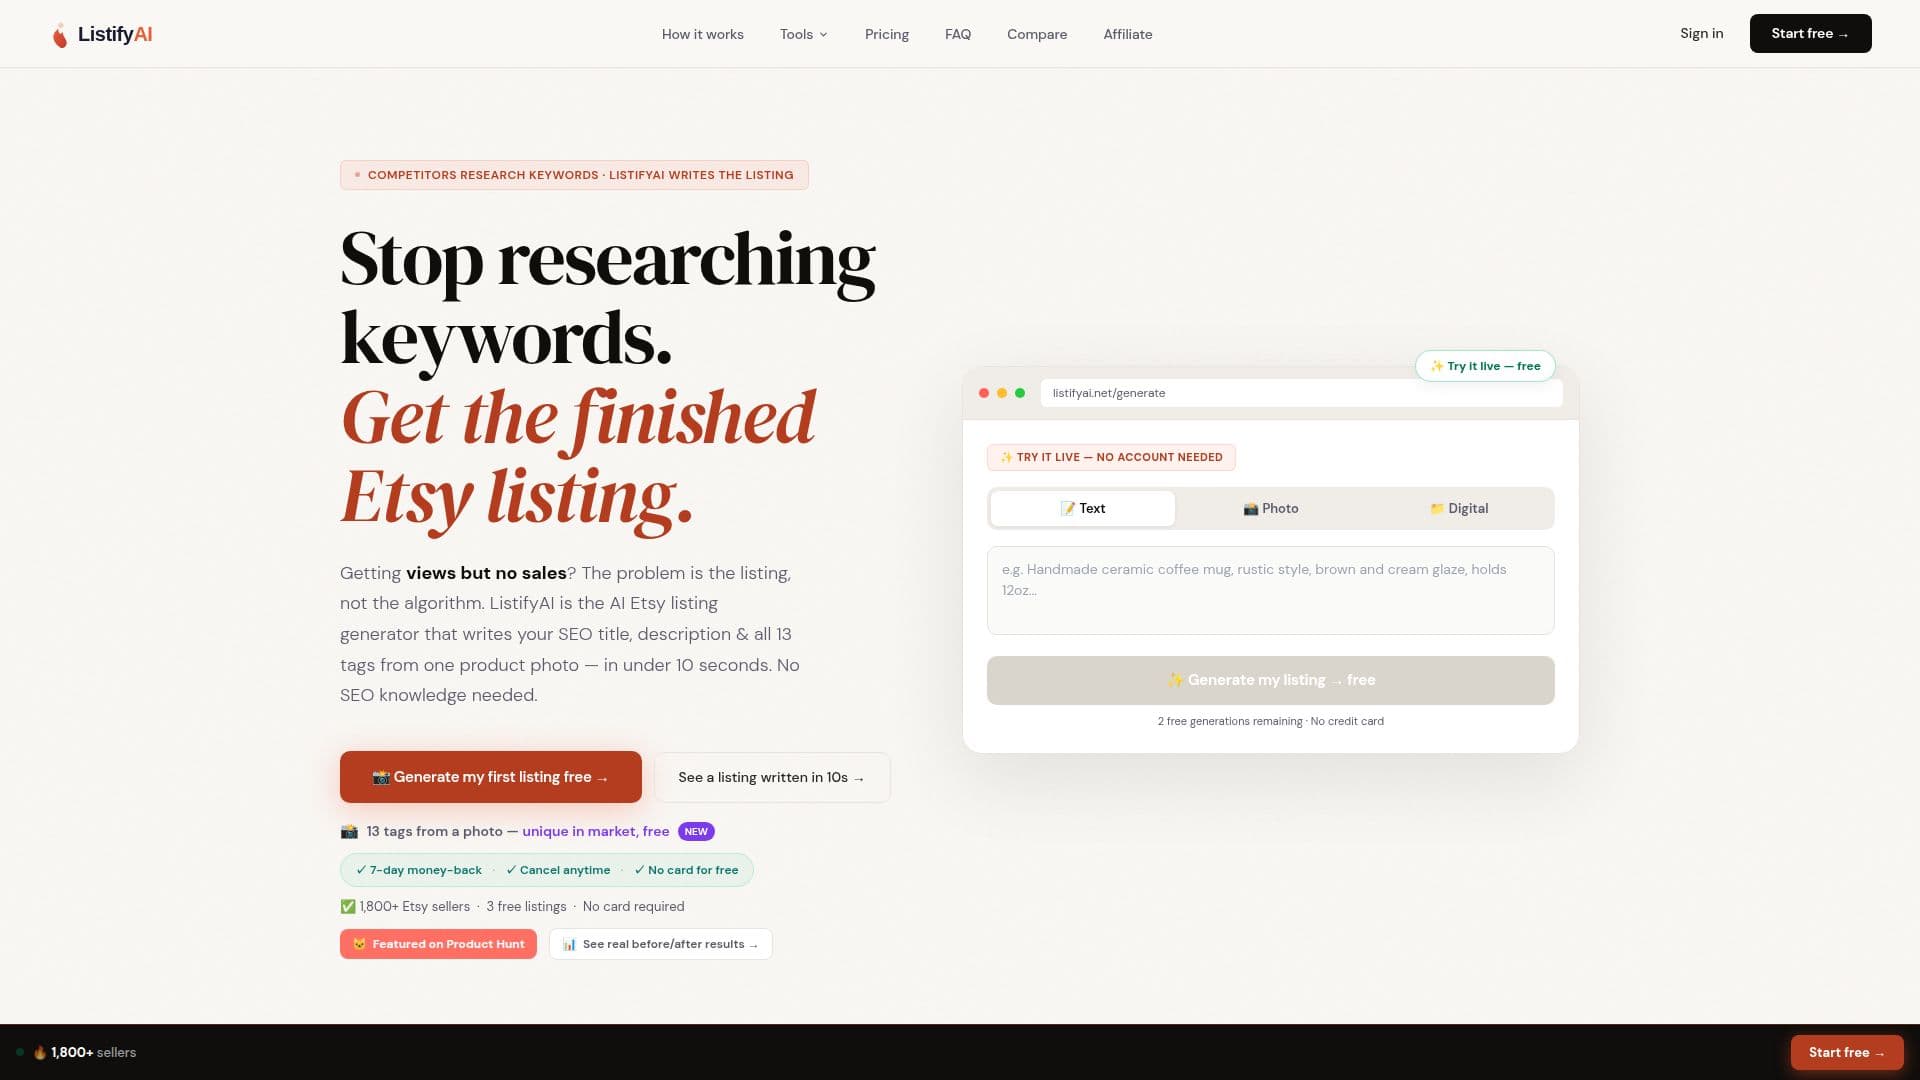This screenshot has height=1080, width=1920.
Task: Open the Compare nav link
Action: [1036, 34]
